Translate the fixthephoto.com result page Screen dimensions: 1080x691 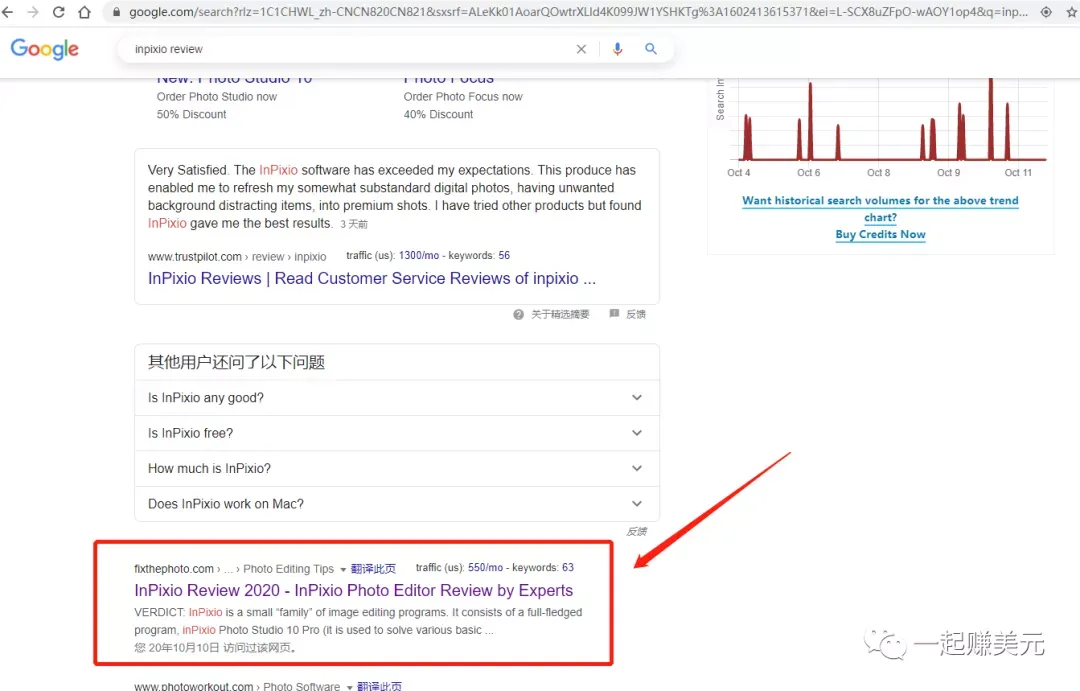(373, 569)
